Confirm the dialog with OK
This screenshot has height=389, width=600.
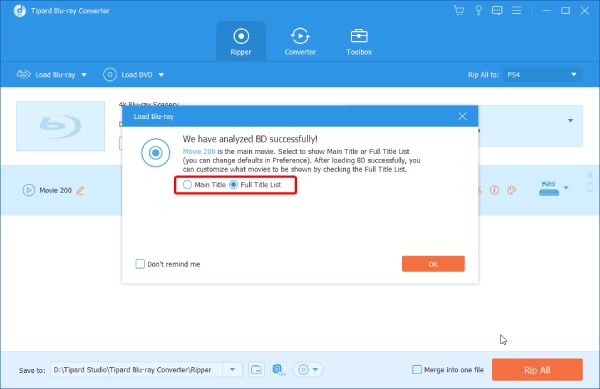point(433,264)
